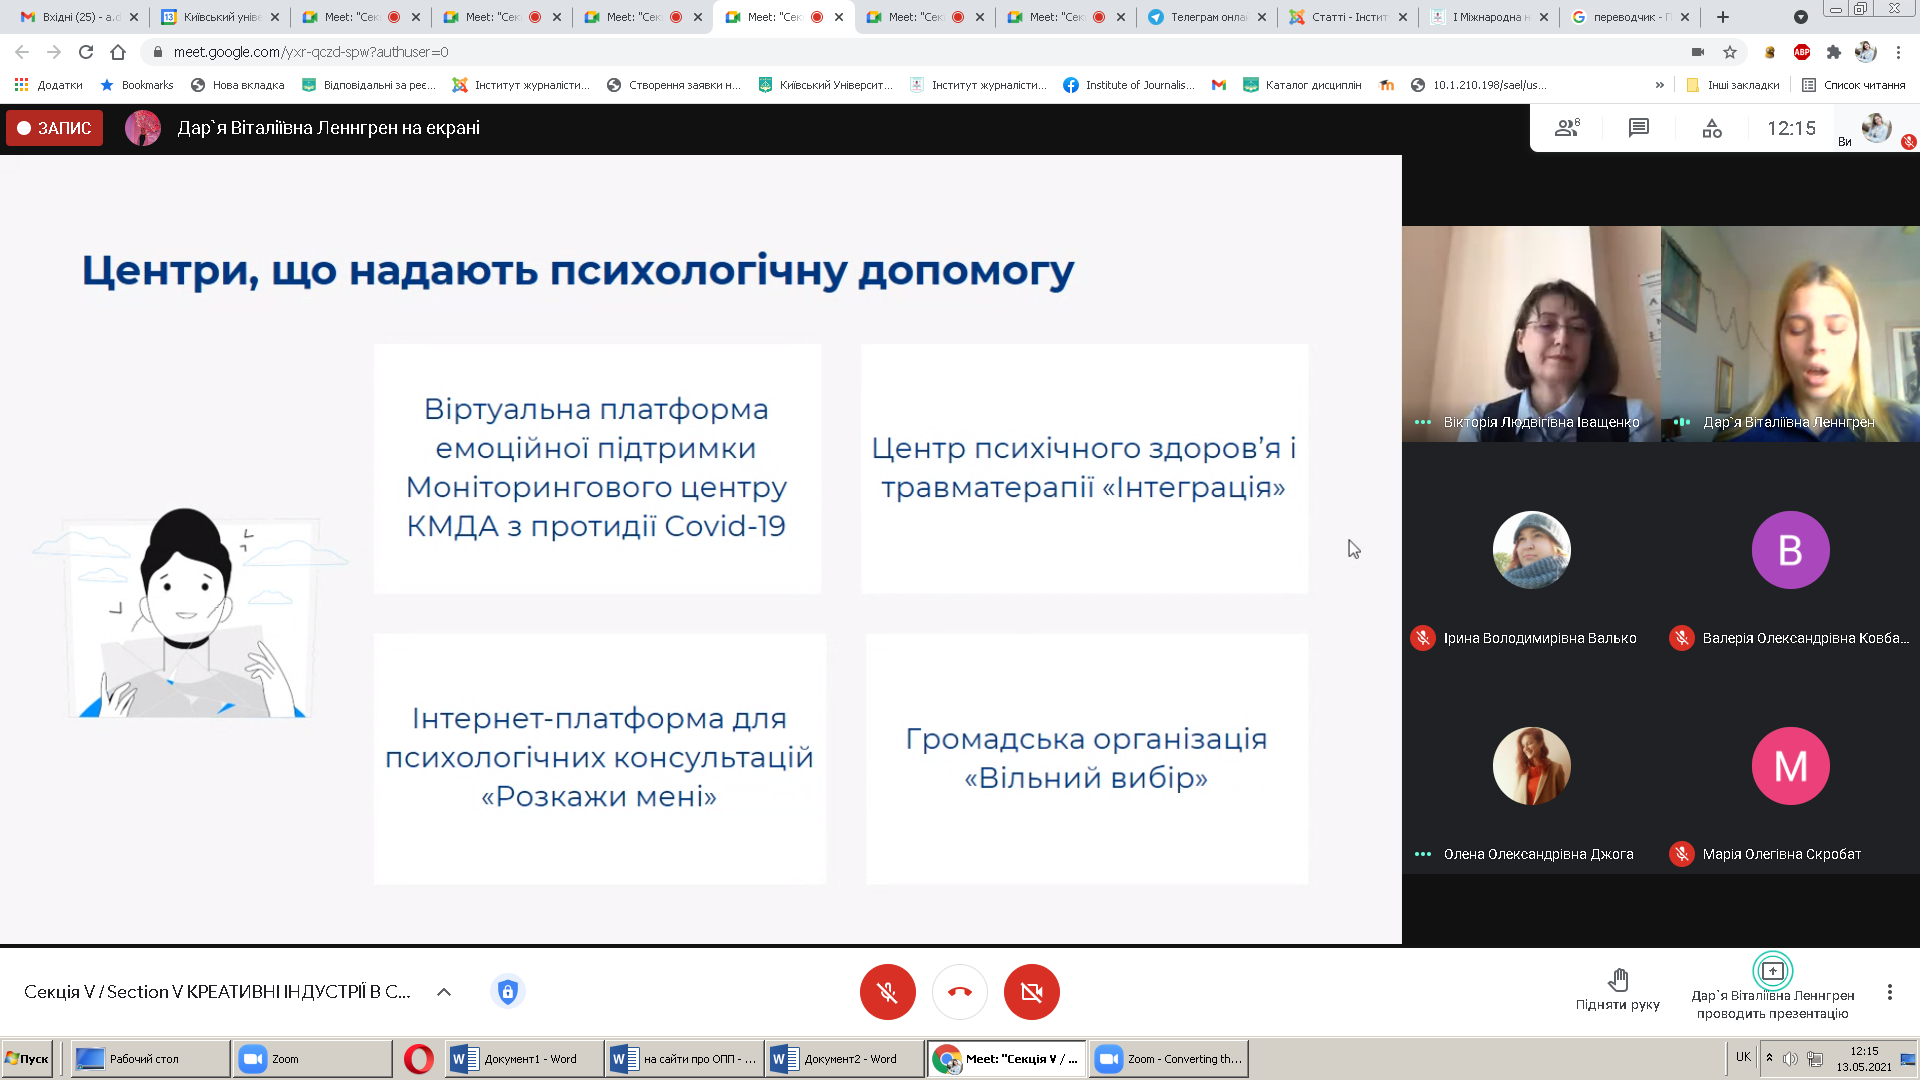
Task: Switch to the Телеграм онлайн tab
Action: [x=1208, y=17]
